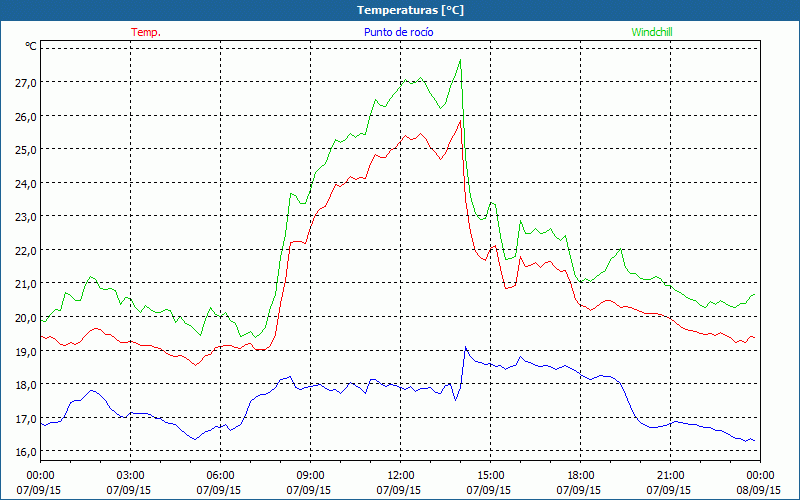Click the 18:00 time axis label
This screenshot has height=500, width=800.
click(x=581, y=476)
